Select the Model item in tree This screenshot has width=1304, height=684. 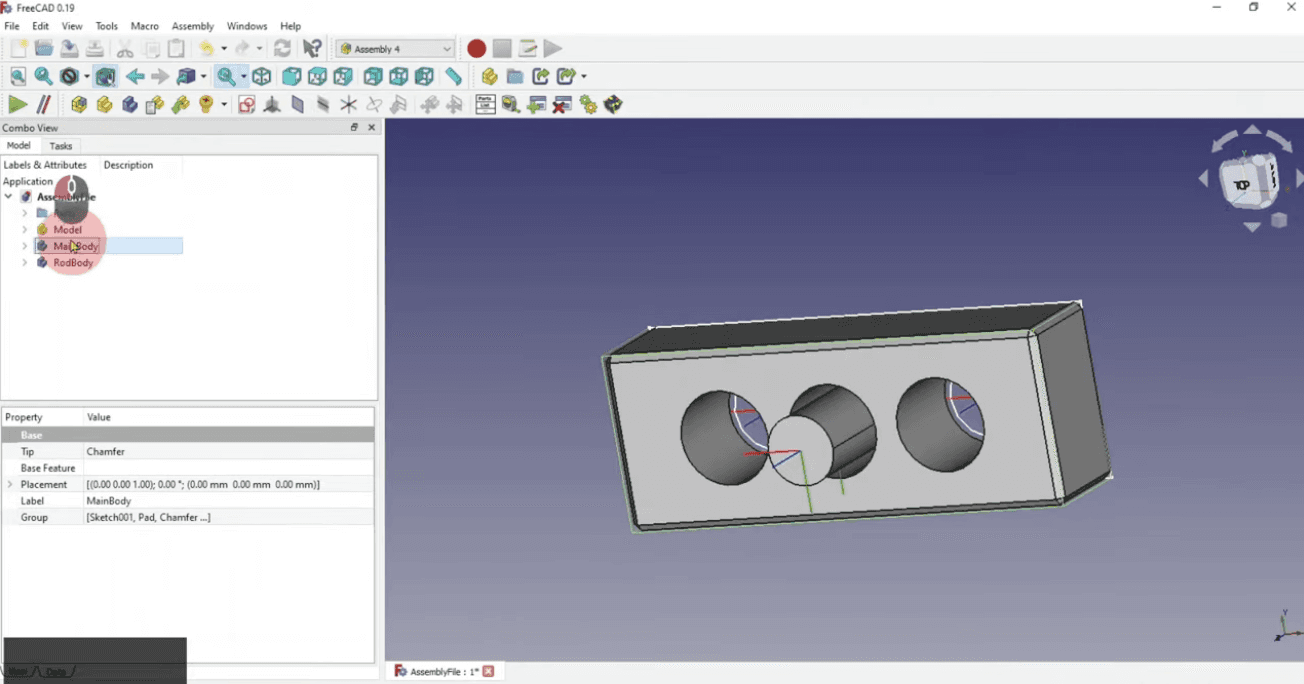pos(68,230)
